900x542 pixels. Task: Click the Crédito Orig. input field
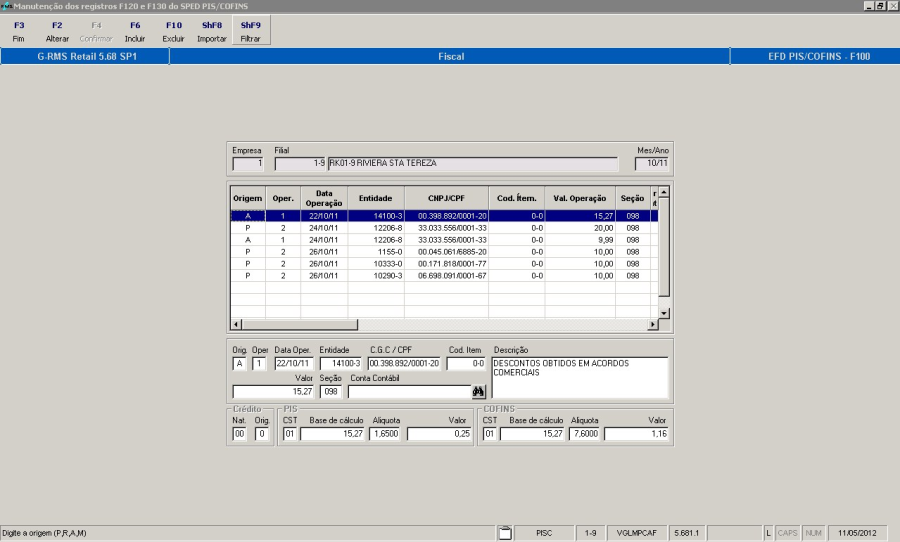tap(262, 434)
